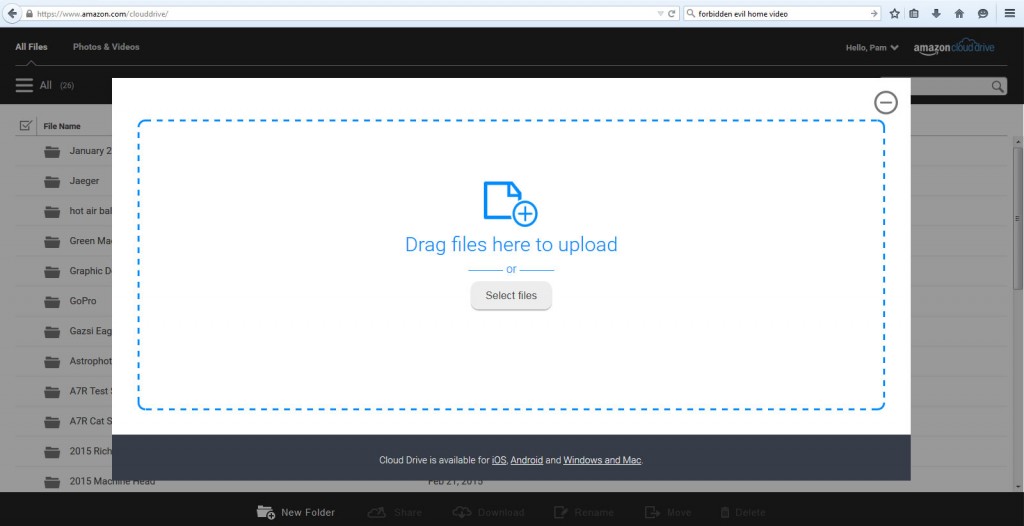Screen dimensions: 1024x526
Task: Open the URL bar history dropdown arrow
Action: [x=659, y=13]
